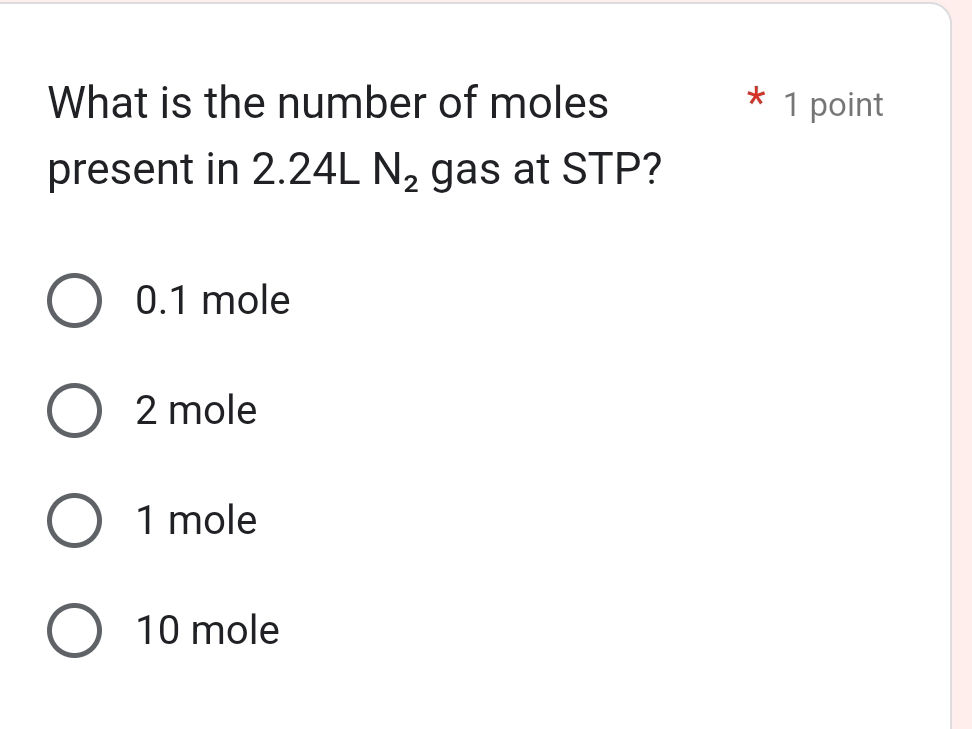The image size is (972, 729).
Task: Select the 0.1 mole radio button
Action: (x=73, y=300)
